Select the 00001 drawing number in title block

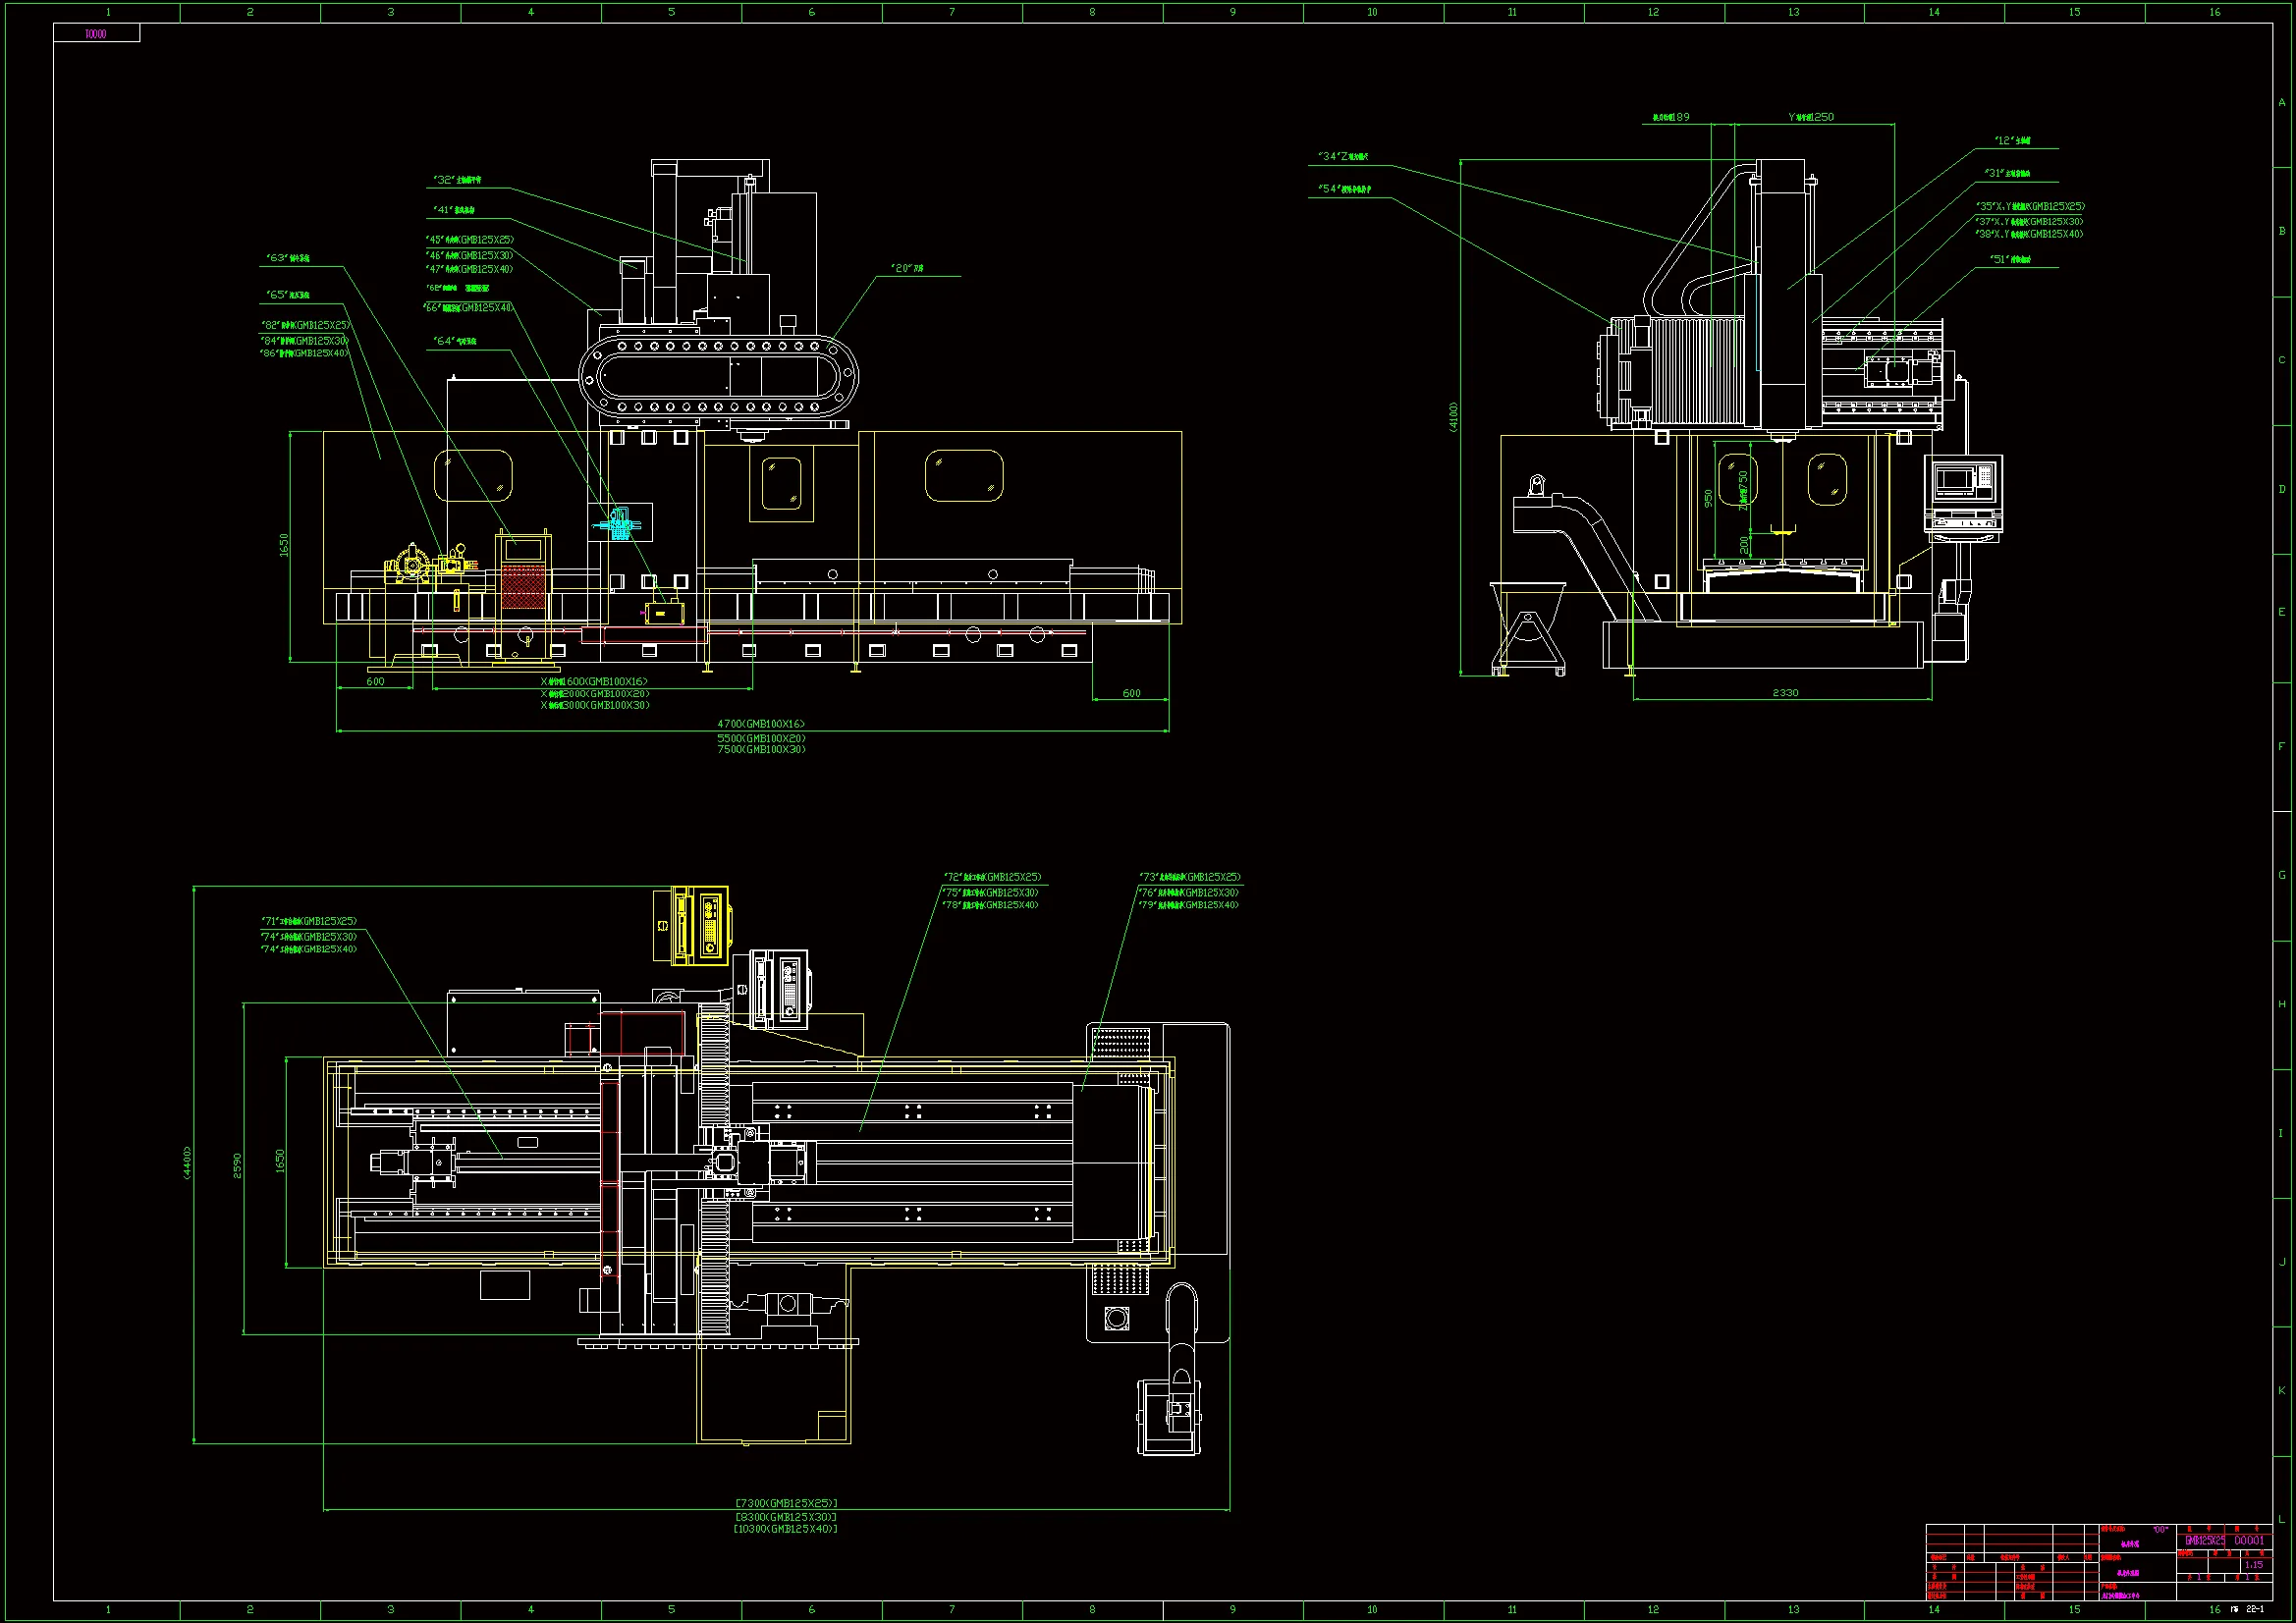2250,1541
